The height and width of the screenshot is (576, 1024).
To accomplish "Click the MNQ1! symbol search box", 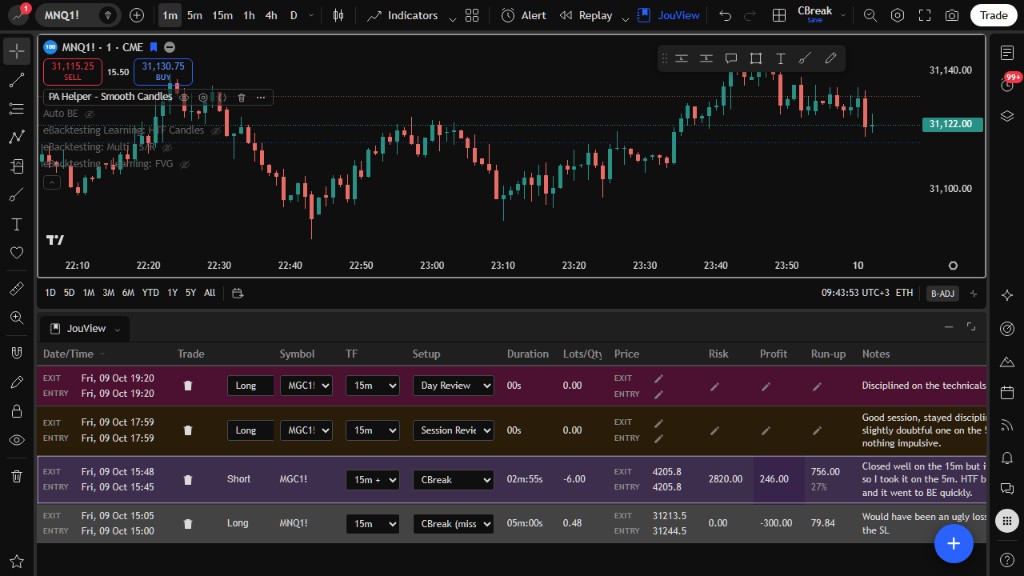I will pyautogui.click(x=78, y=15).
